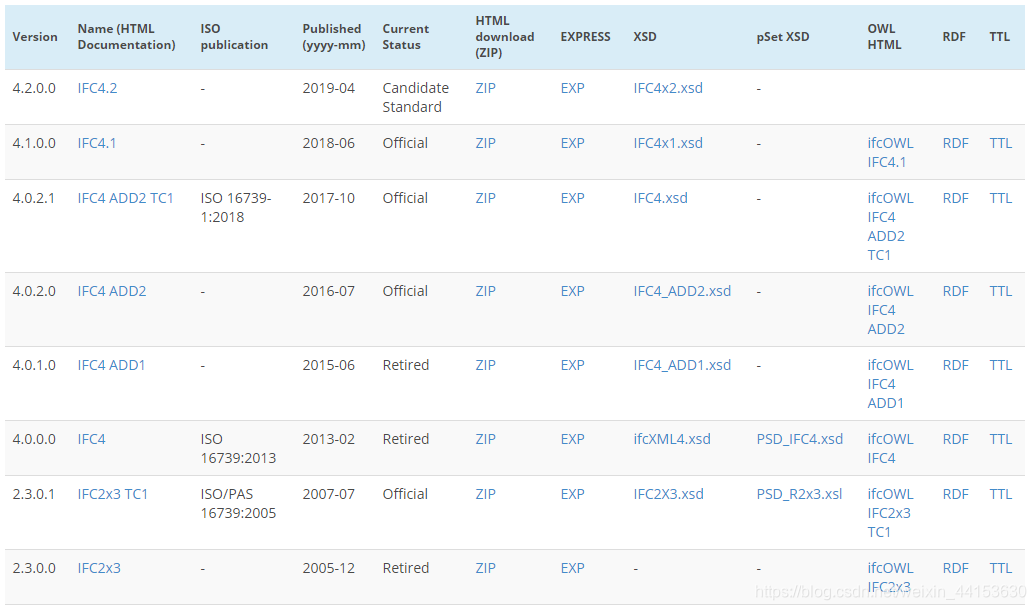Open the PSD_R2x3.xsl property set link
Viewport: 1036px width, 610px height.
pos(799,494)
